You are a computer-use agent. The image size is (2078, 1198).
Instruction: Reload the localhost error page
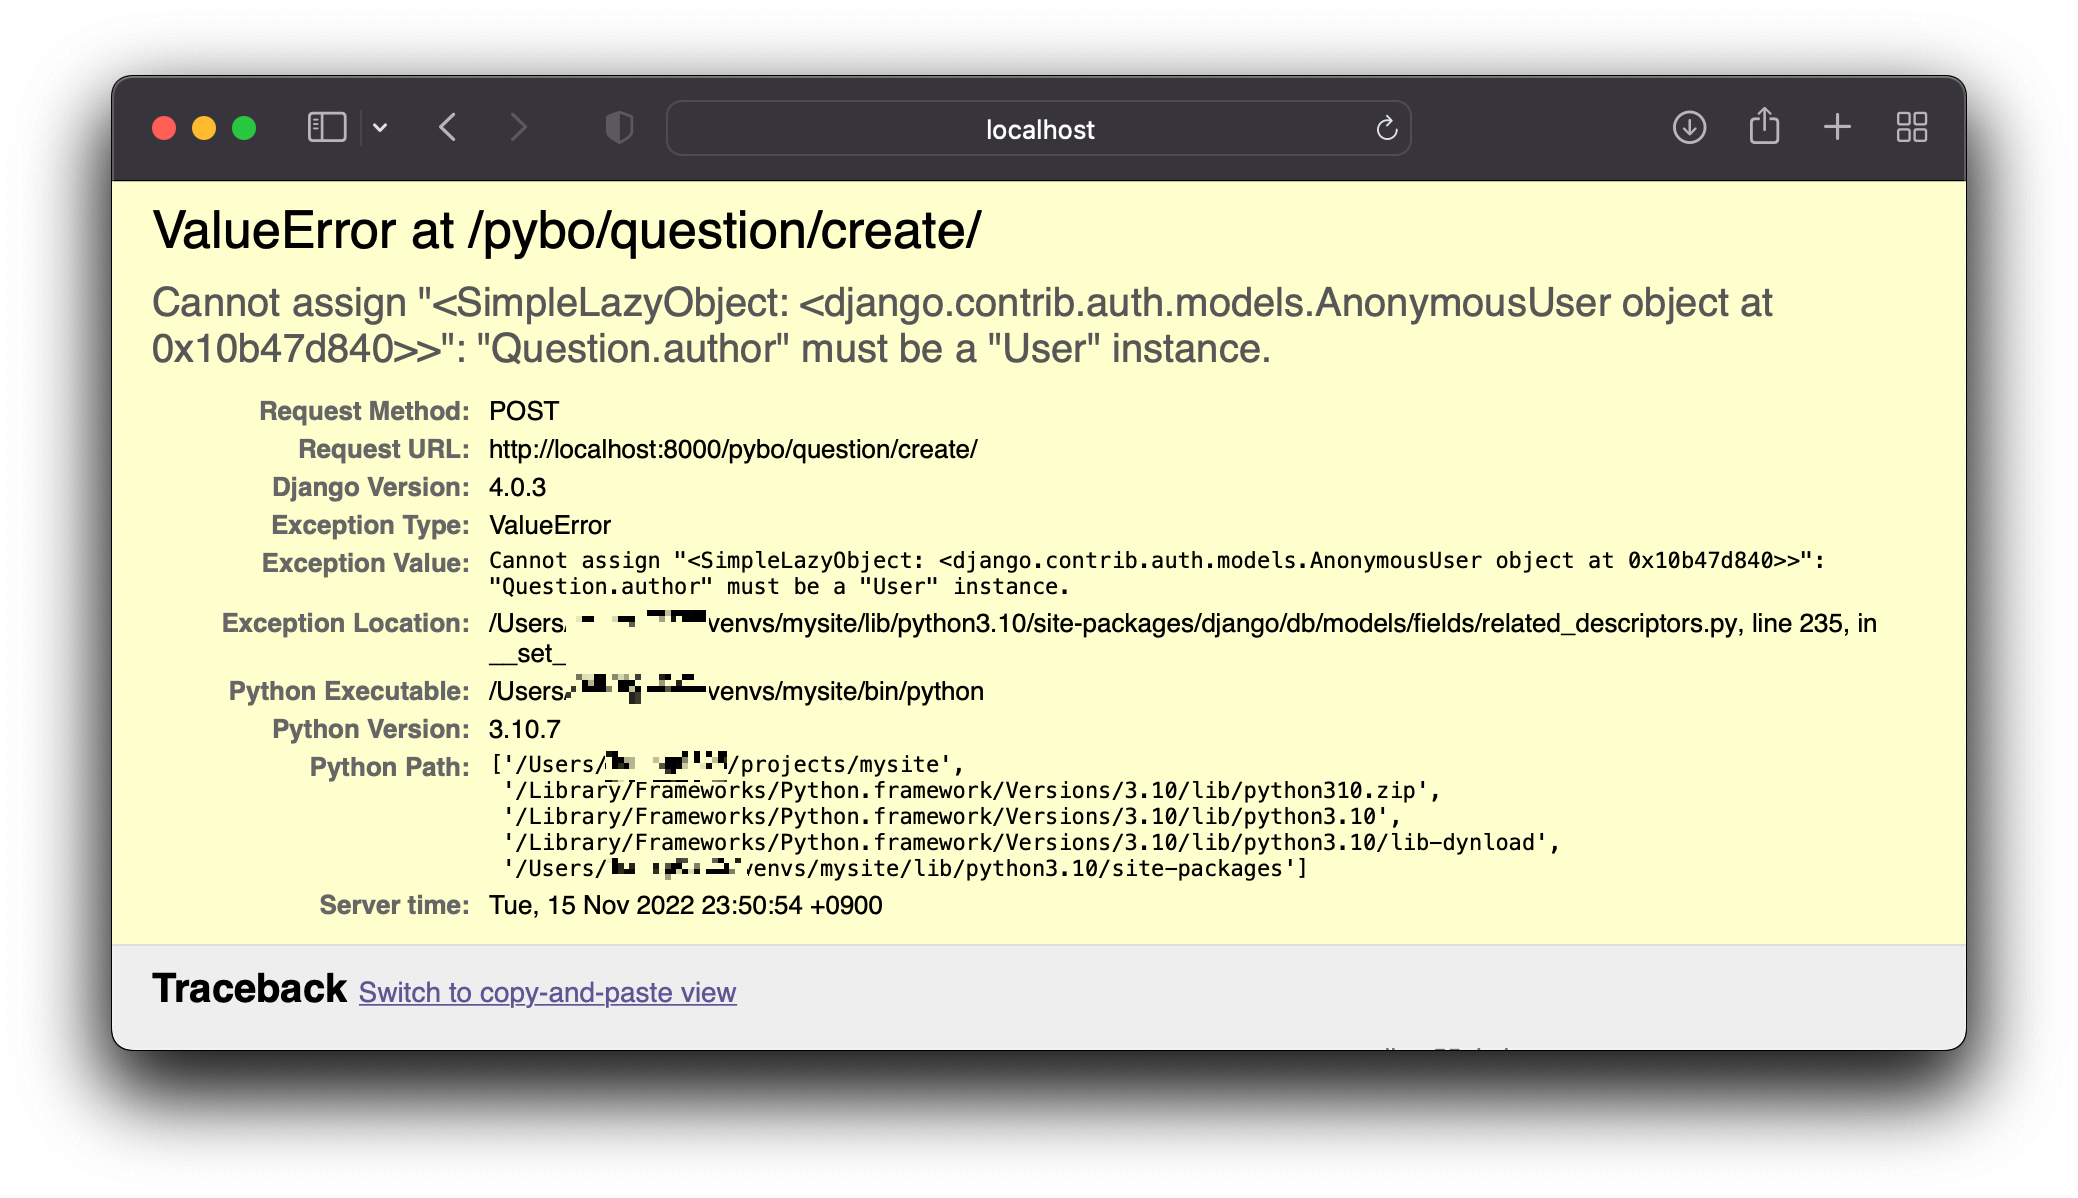(x=1386, y=128)
